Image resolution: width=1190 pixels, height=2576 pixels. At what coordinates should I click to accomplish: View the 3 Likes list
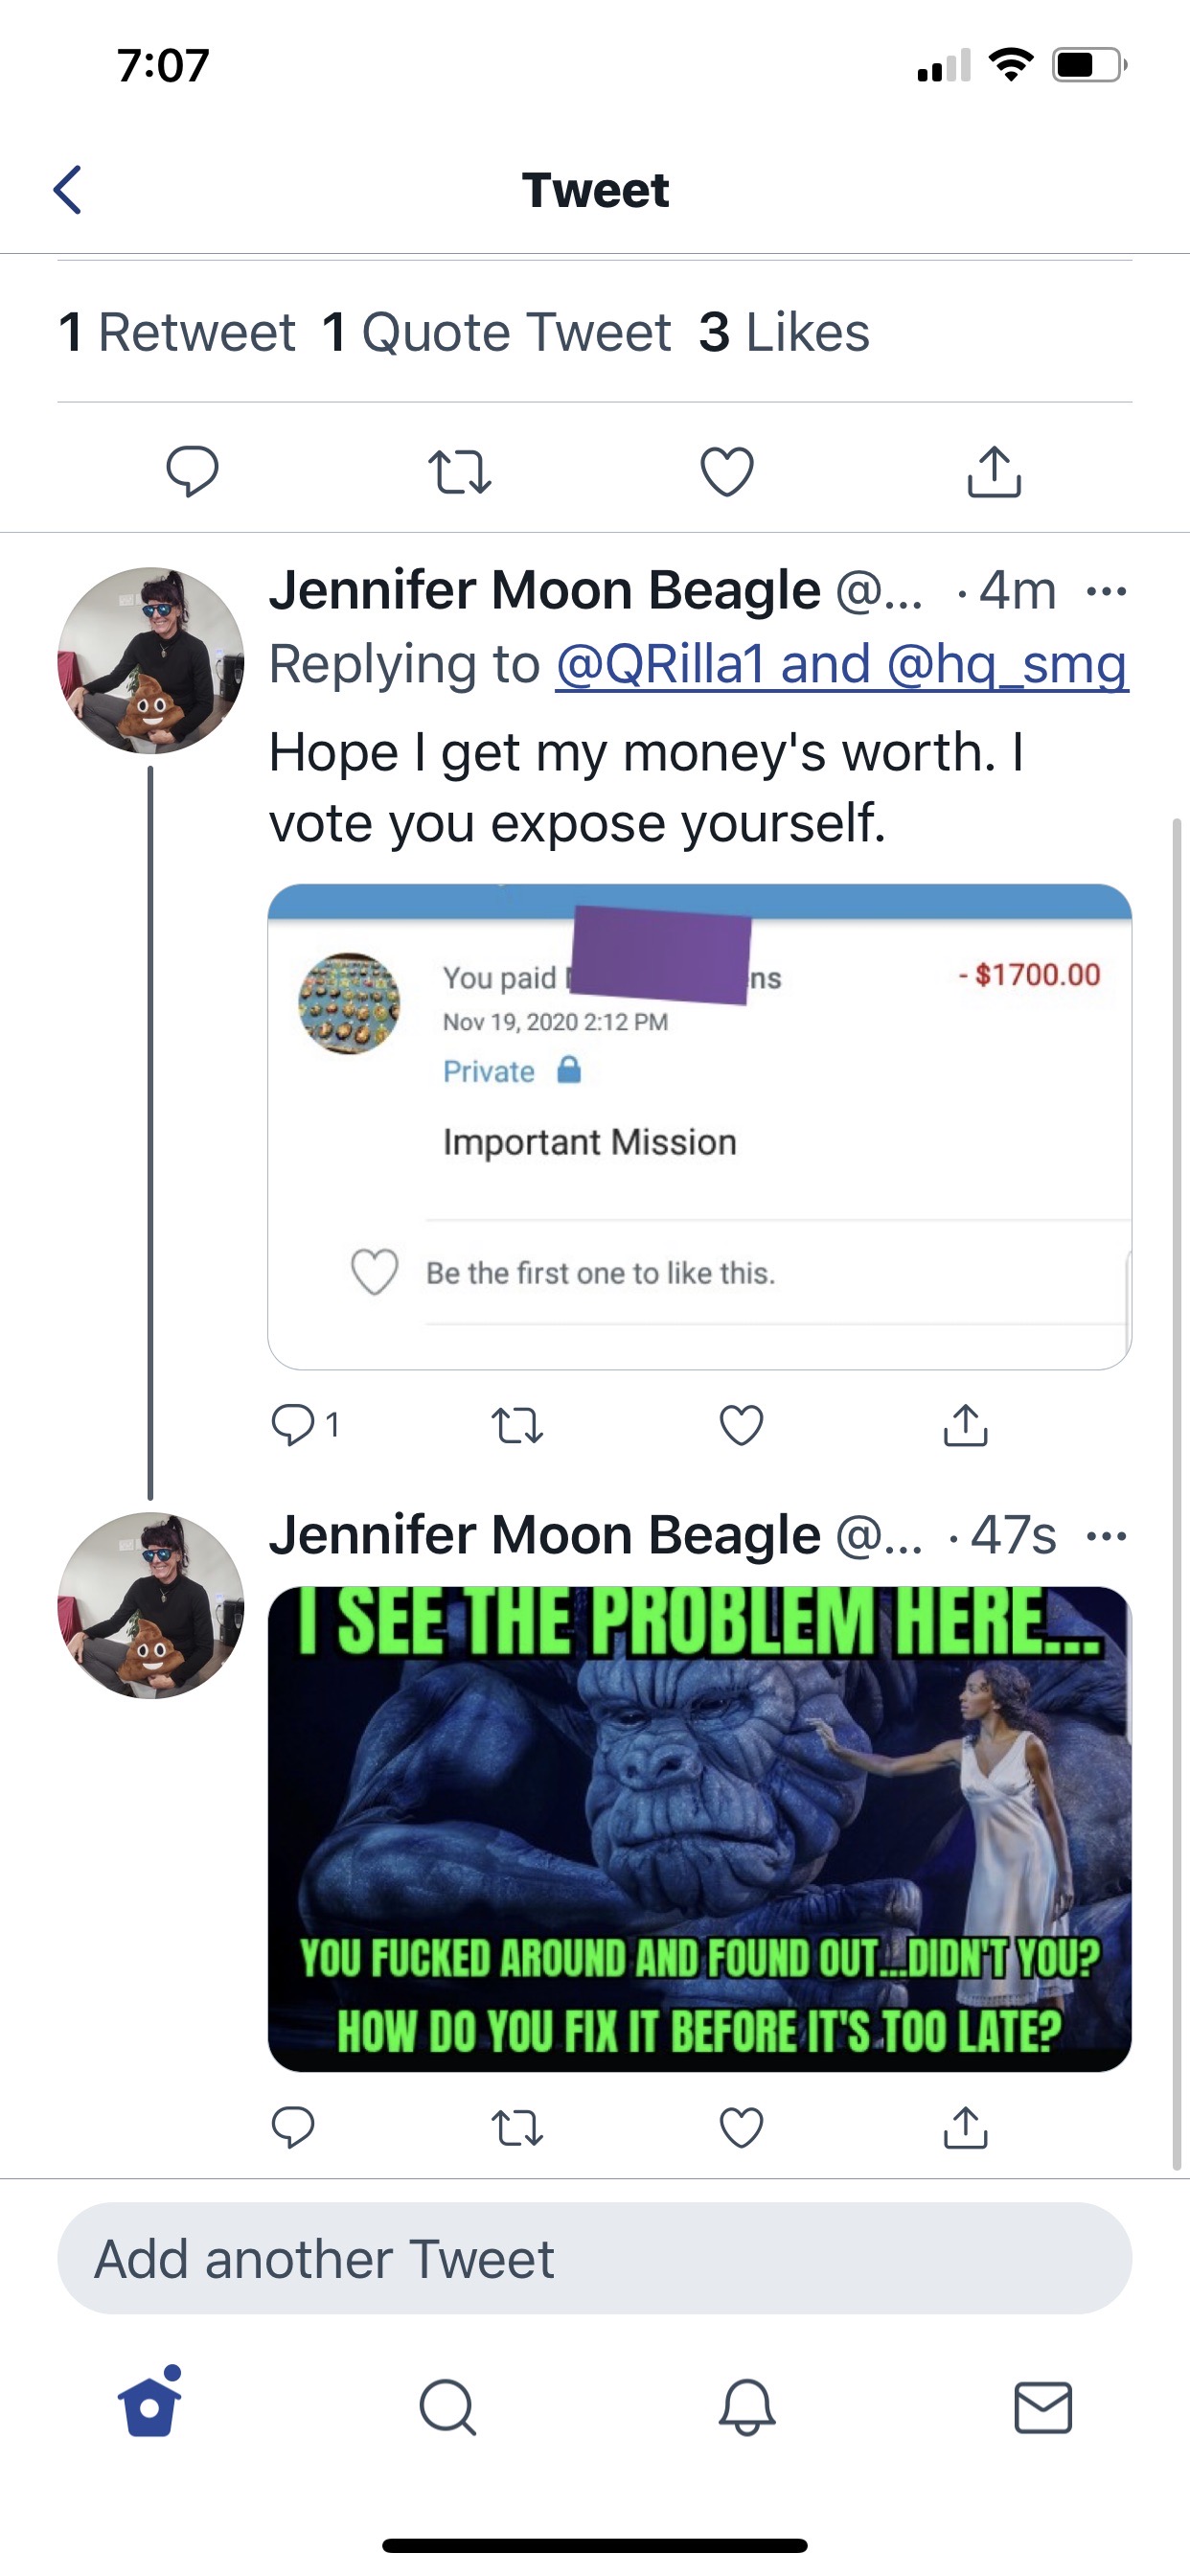click(784, 332)
